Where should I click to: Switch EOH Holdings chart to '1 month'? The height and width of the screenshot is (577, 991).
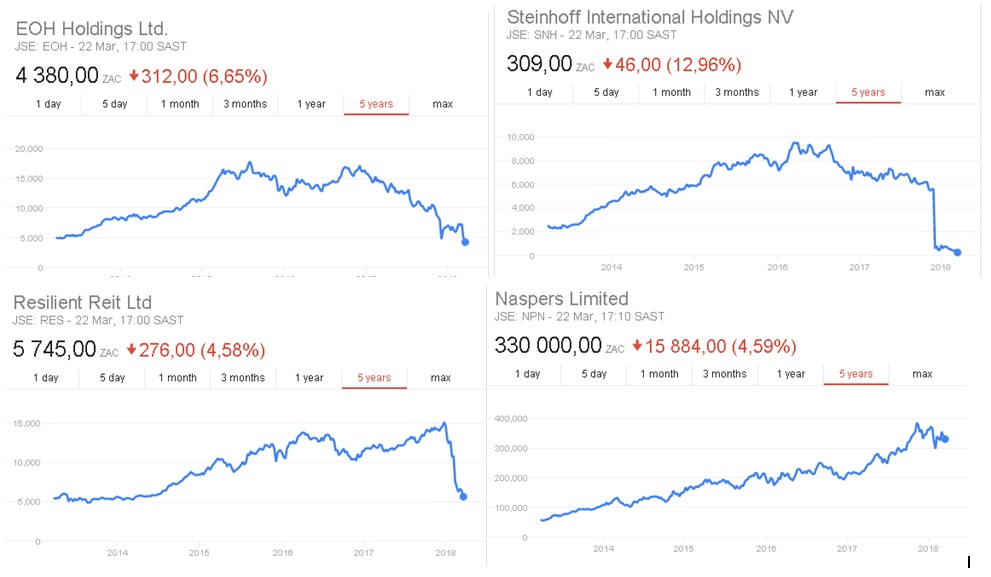179,104
